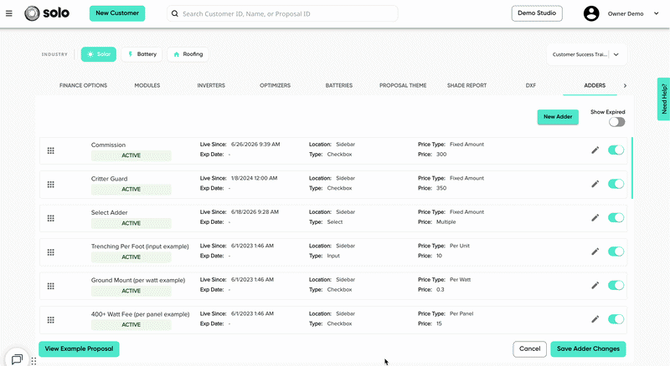The width and height of the screenshot is (670, 366).
Task: Edit the Commission adder with pencil icon
Action: pyautogui.click(x=595, y=150)
